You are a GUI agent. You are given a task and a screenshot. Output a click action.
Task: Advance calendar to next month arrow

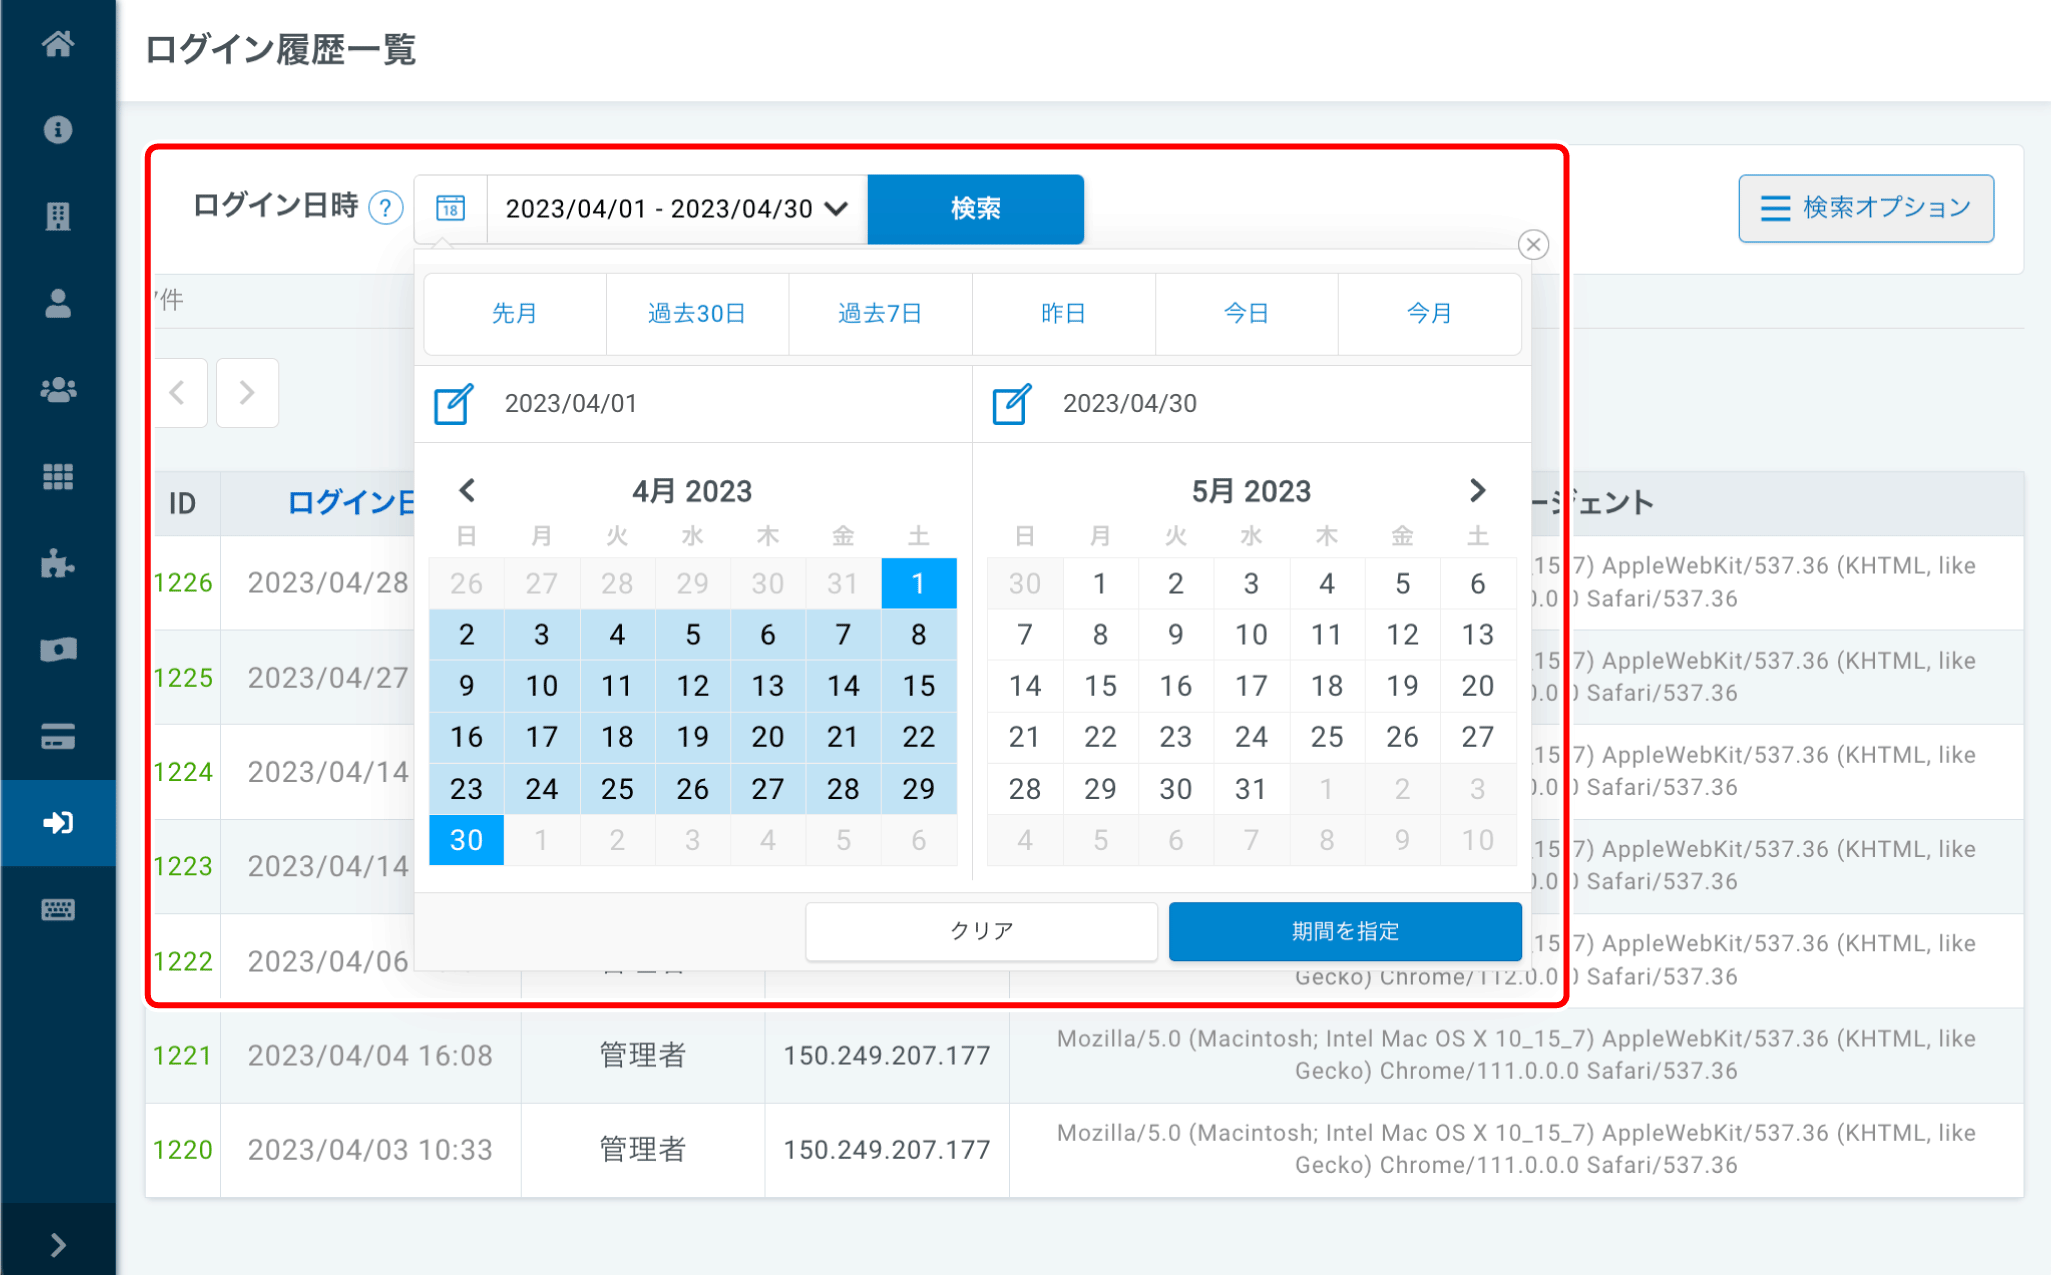(1477, 491)
